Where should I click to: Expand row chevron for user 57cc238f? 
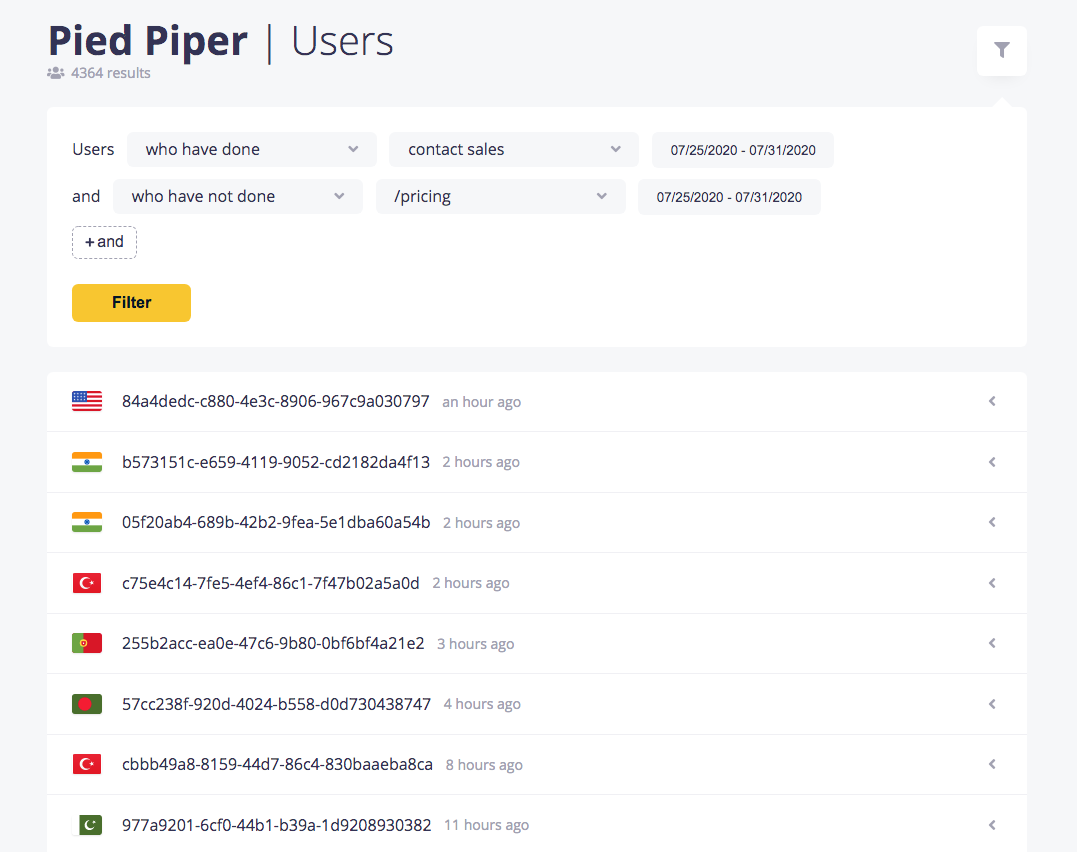[992, 704]
